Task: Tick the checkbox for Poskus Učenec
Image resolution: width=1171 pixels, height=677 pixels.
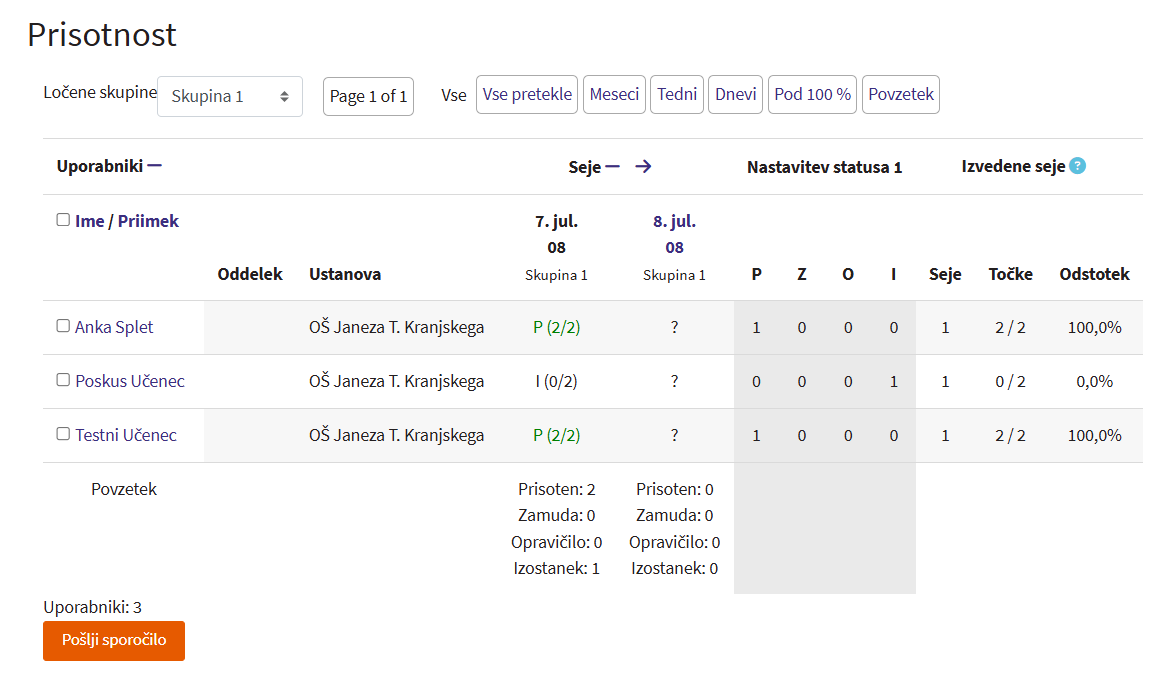Action: click(63, 380)
